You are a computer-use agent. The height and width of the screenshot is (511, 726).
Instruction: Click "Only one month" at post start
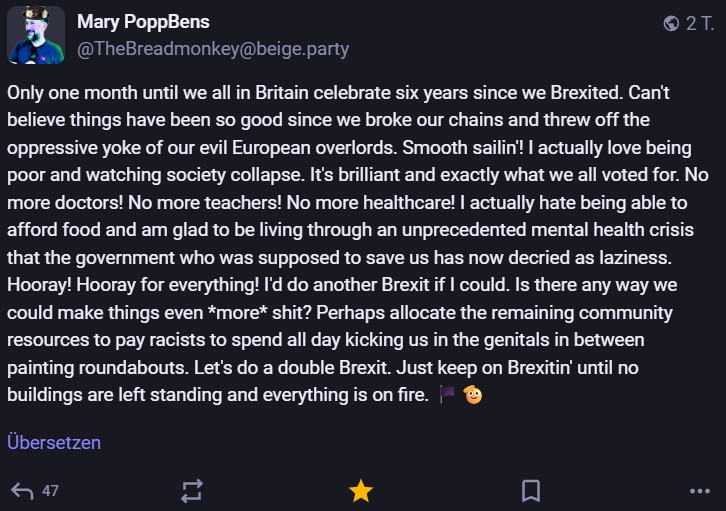tap(62, 93)
